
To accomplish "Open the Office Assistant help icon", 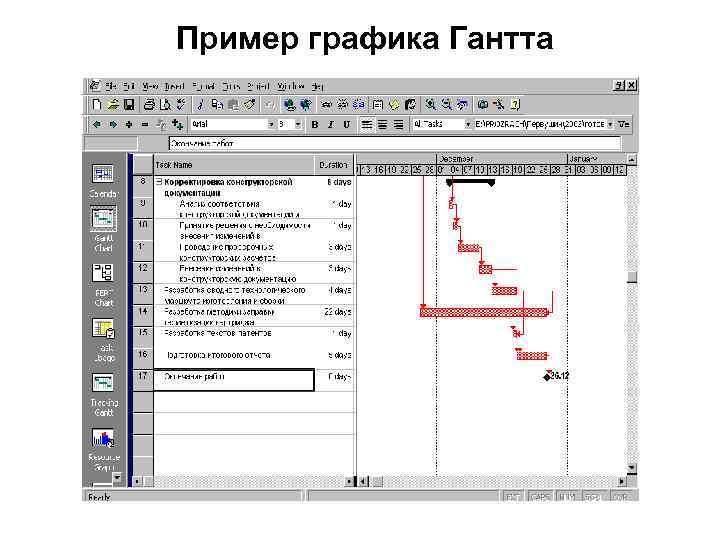I will [x=515, y=105].
